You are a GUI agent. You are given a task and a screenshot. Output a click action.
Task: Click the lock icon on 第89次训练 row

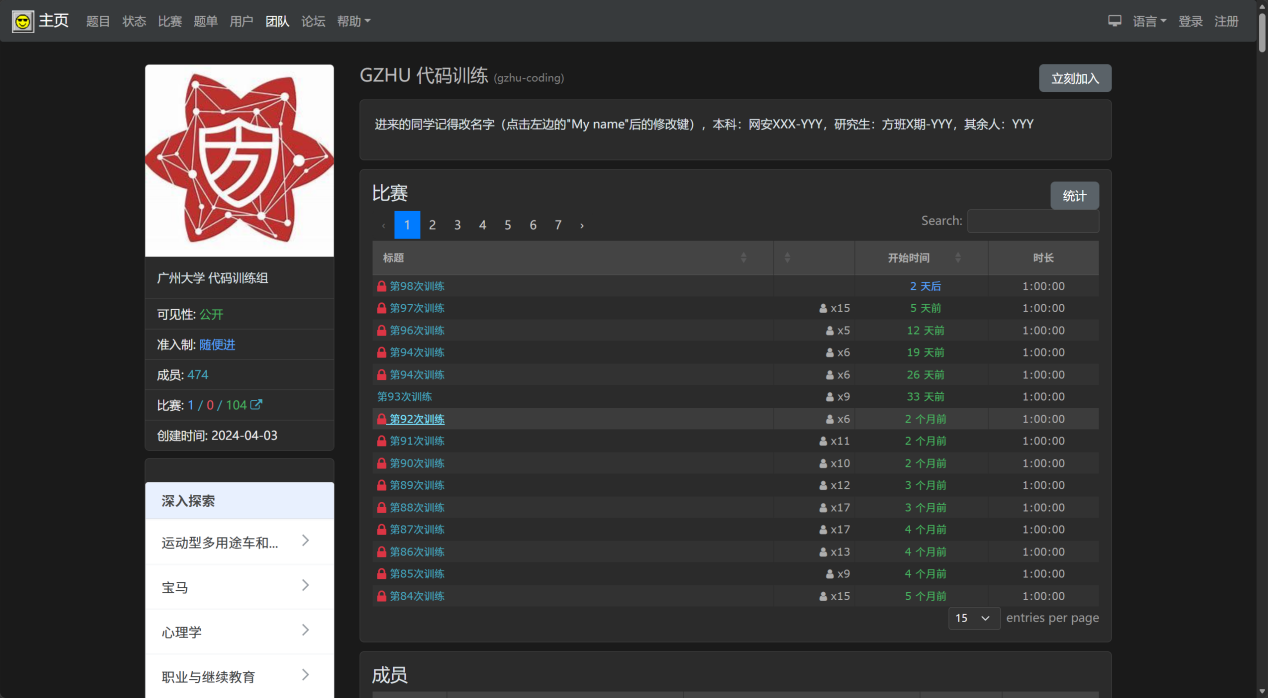(381, 485)
